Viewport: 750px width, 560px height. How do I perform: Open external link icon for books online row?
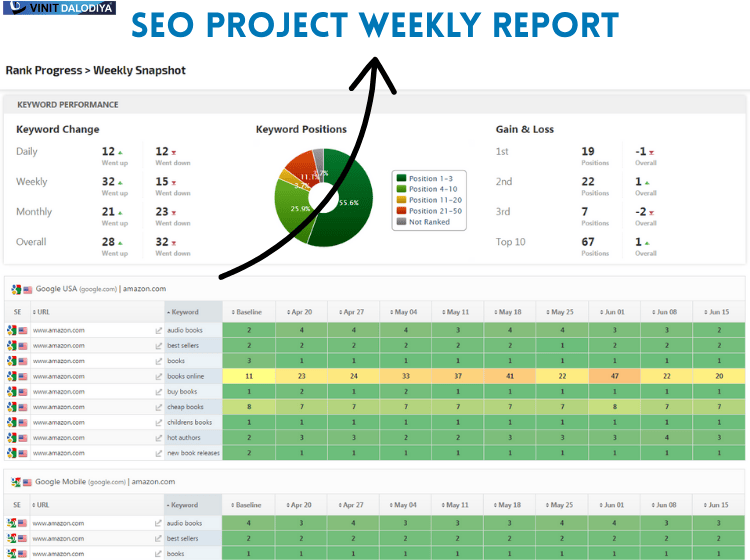click(158, 376)
